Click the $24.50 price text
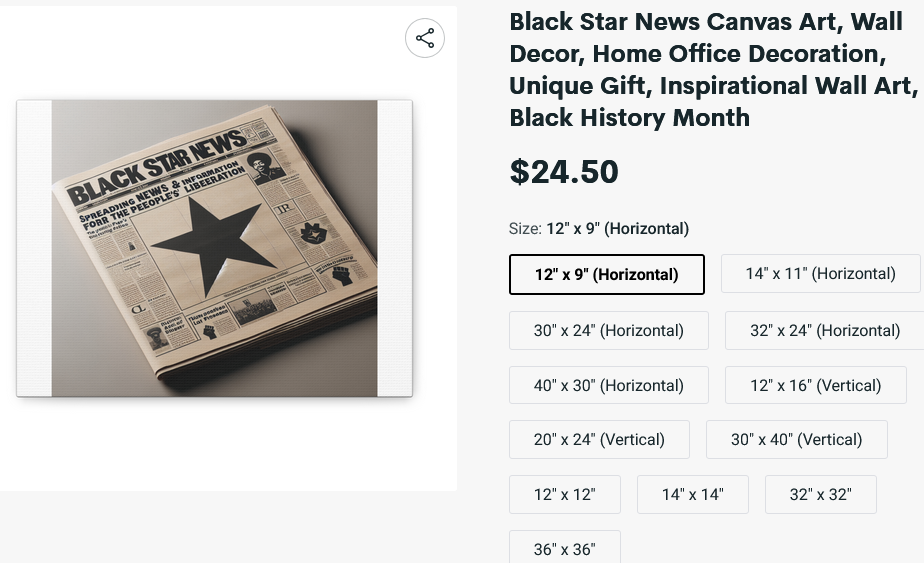This screenshot has width=924, height=563. (x=564, y=172)
